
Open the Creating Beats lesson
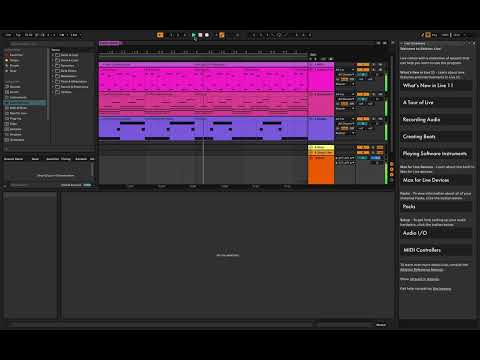(436, 137)
